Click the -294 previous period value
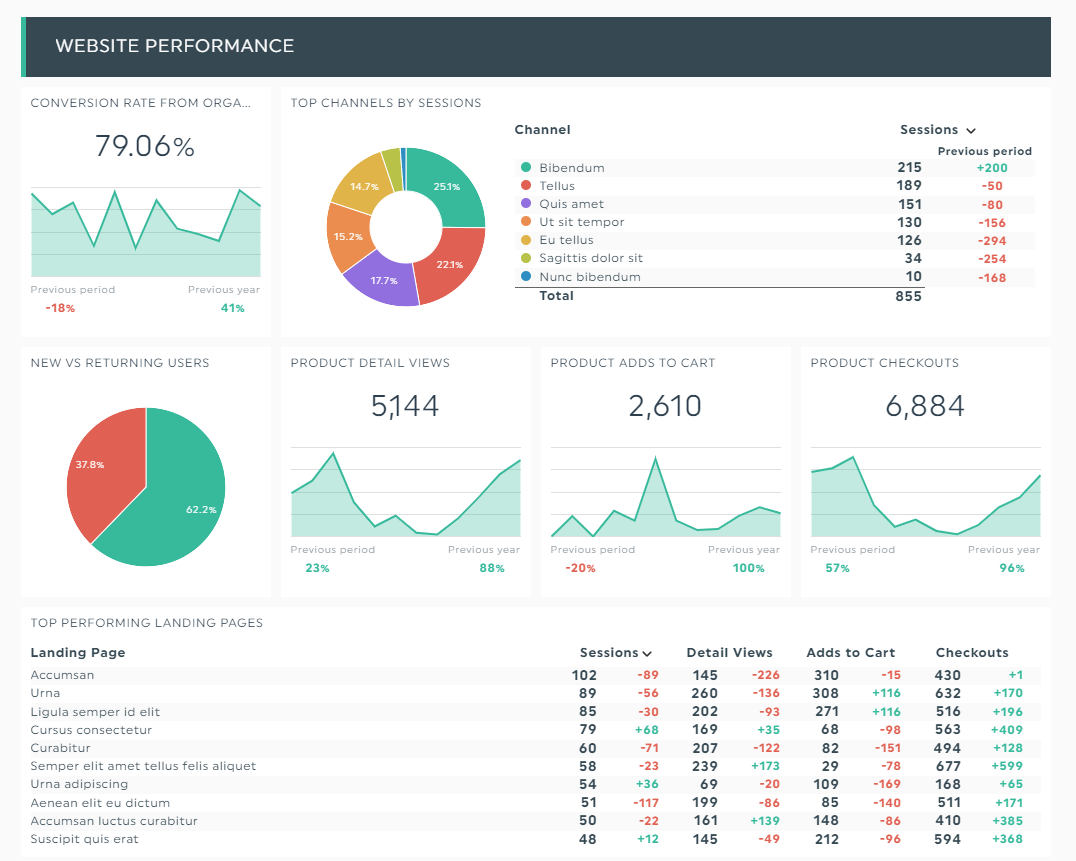1076x861 pixels. click(992, 241)
